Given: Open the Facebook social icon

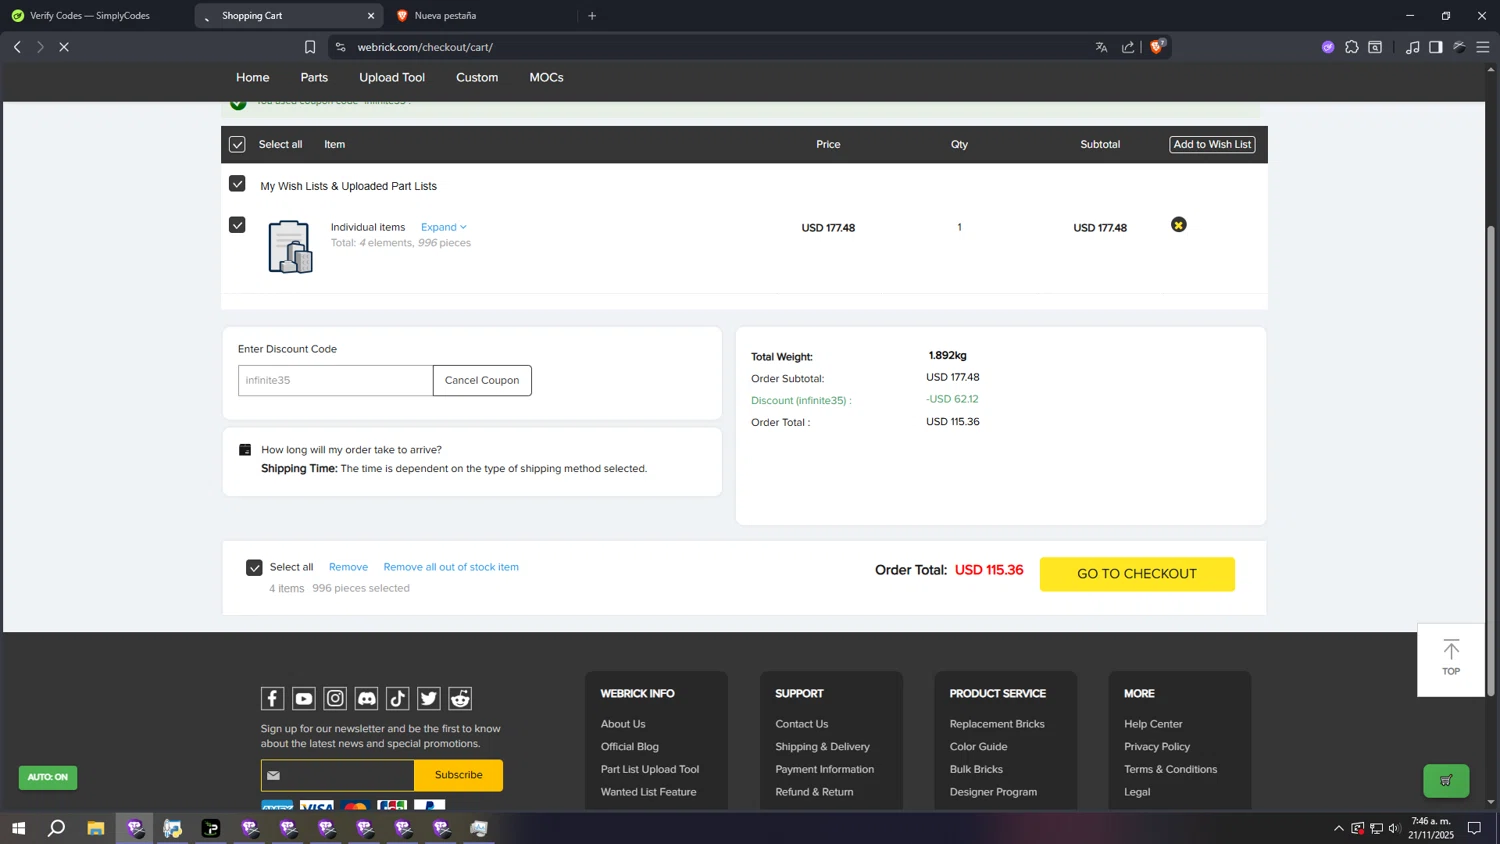Looking at the screenshot, I should click(272, 698).
